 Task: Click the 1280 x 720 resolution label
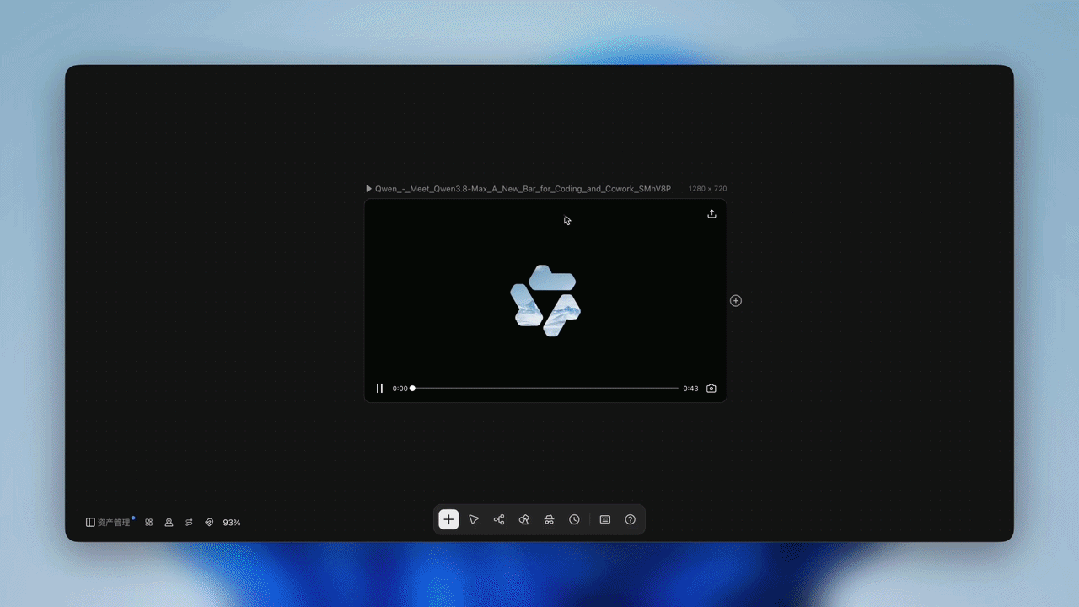707,189
